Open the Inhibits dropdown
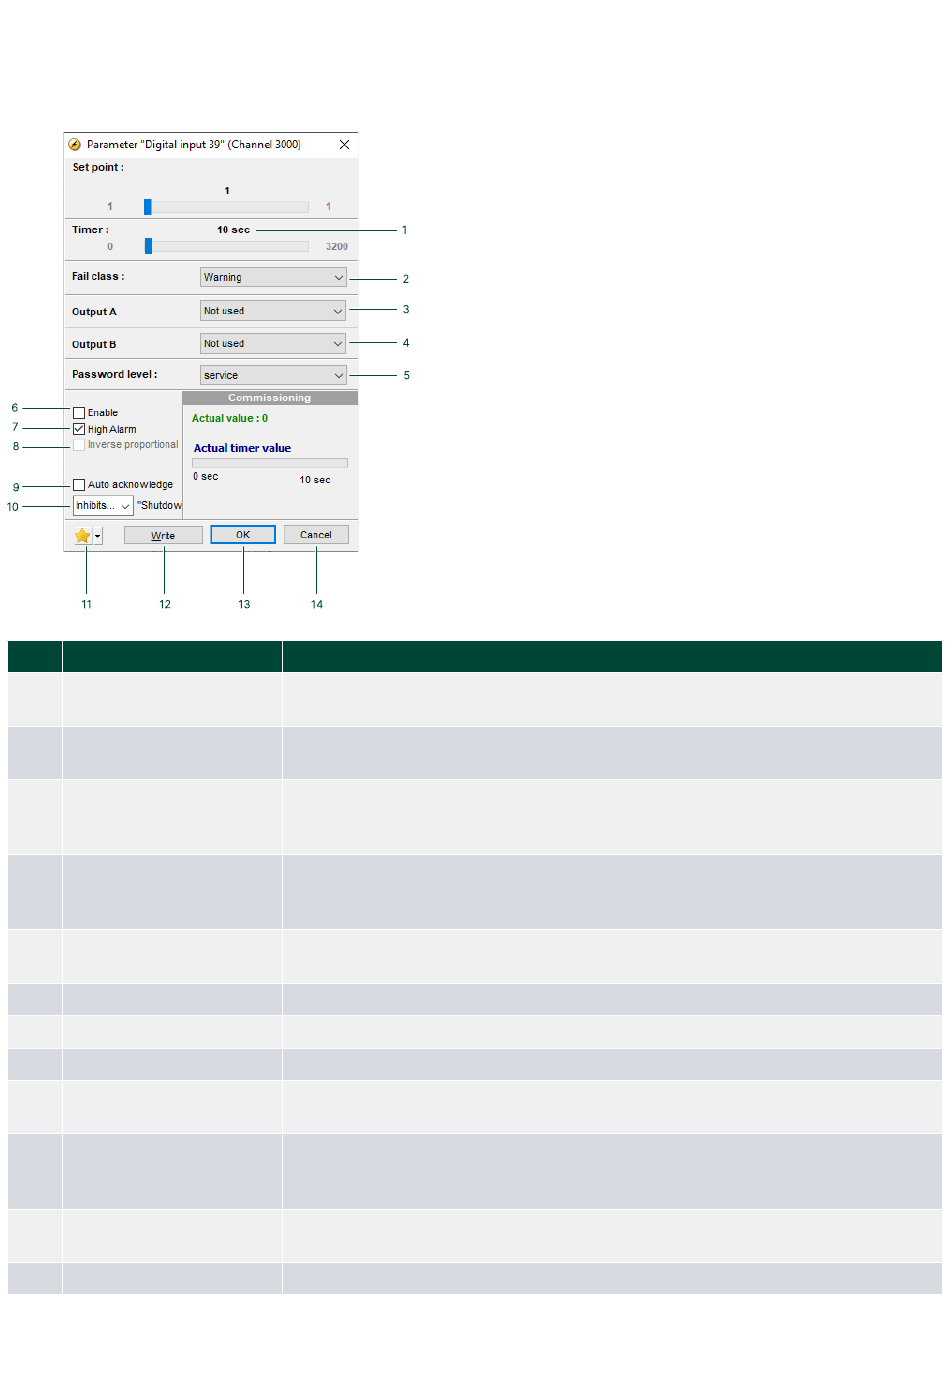Screen dimensions: 950x1387 103,506
